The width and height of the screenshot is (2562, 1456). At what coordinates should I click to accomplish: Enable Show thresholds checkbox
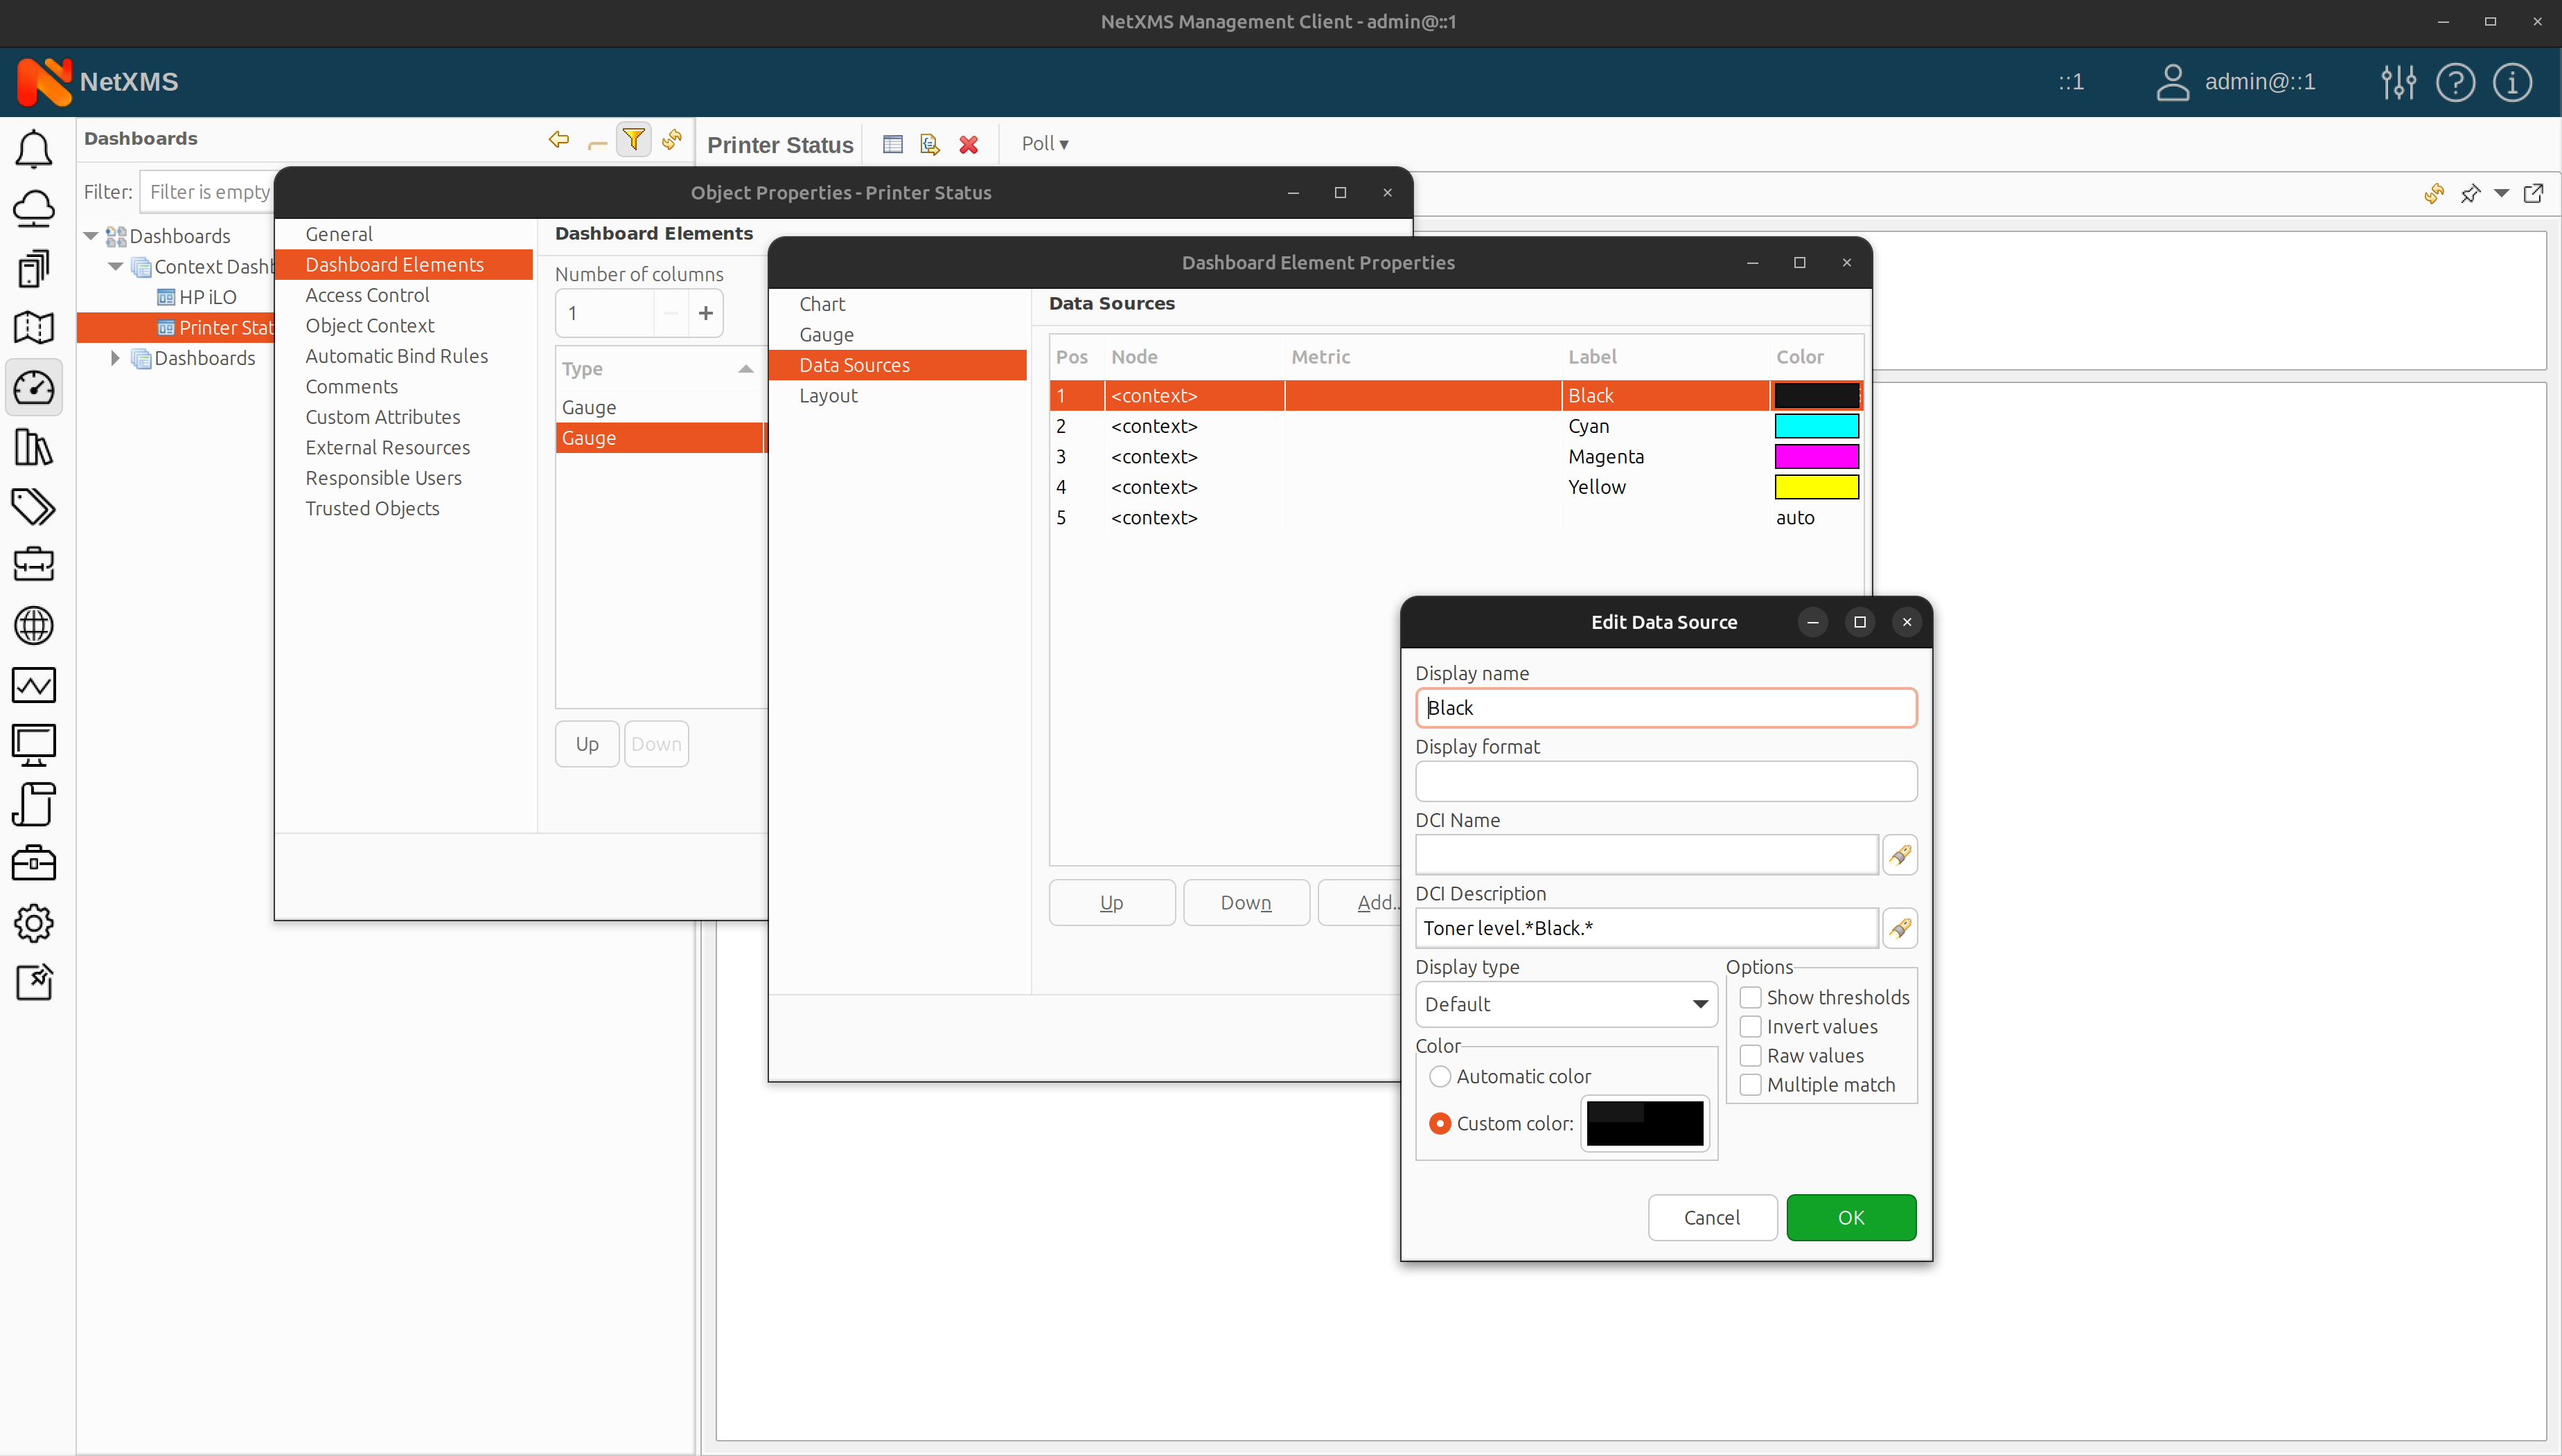[1749, 997]
